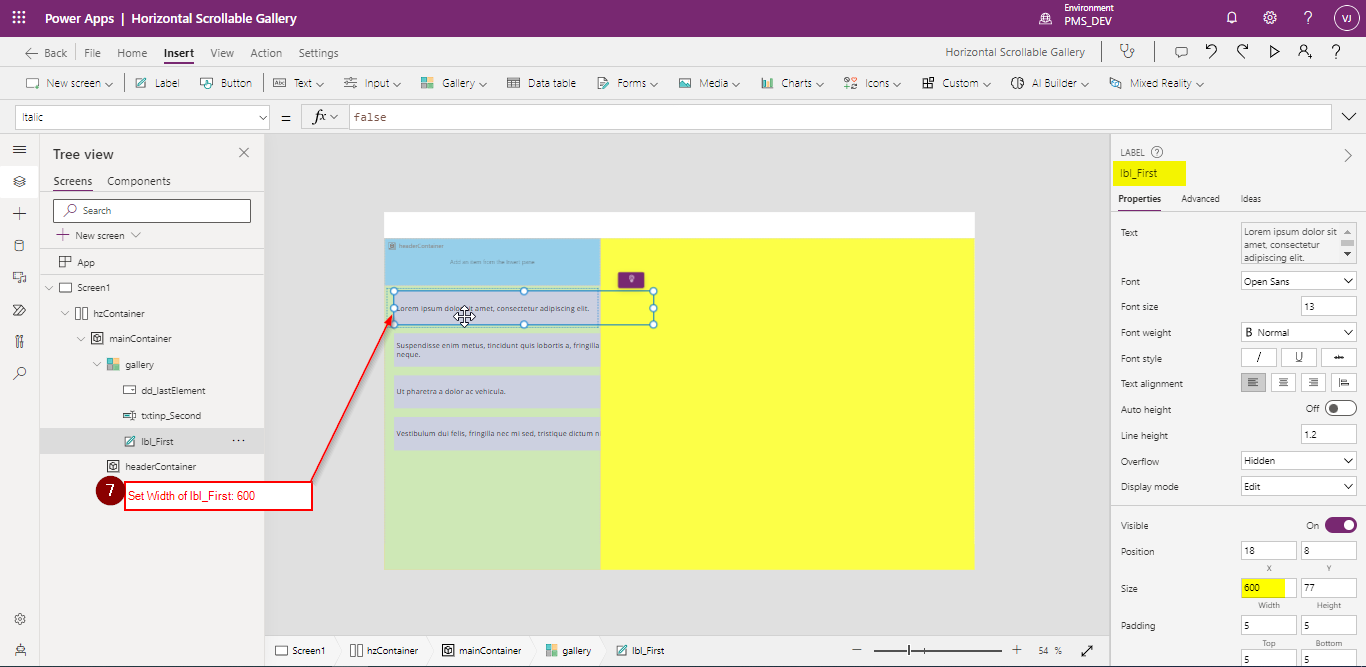Click the Environment globe icon
This screenshot has width=1366, height=667.
coord(1046,18)
